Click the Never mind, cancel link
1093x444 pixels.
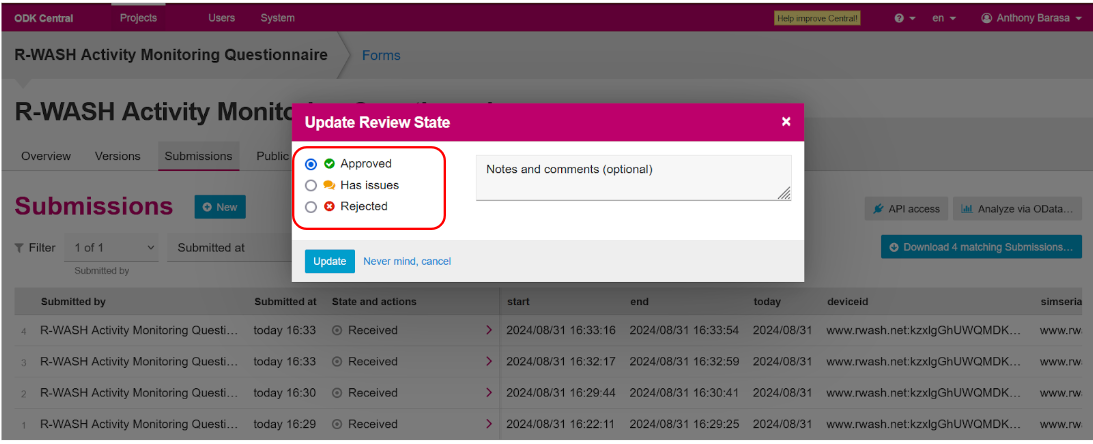[407, 261]
